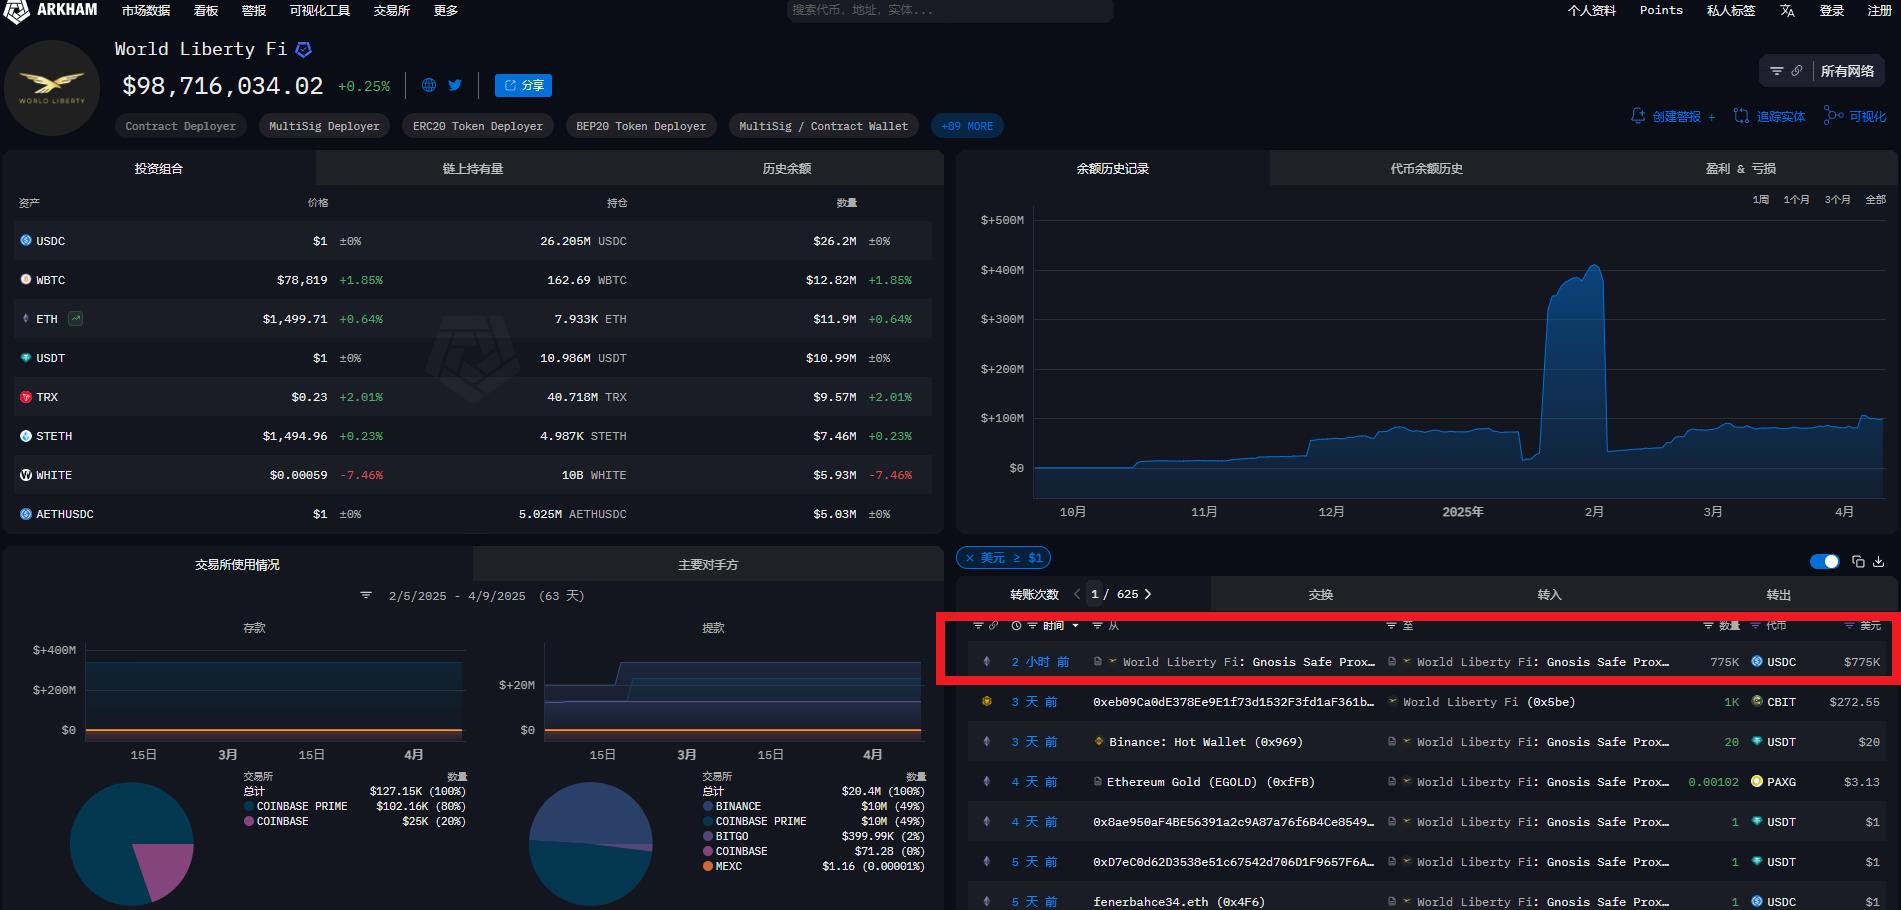Screen dimensions: 1901x910
Task: Click the ETH price chart icon
Action: [x=75, y=318]
